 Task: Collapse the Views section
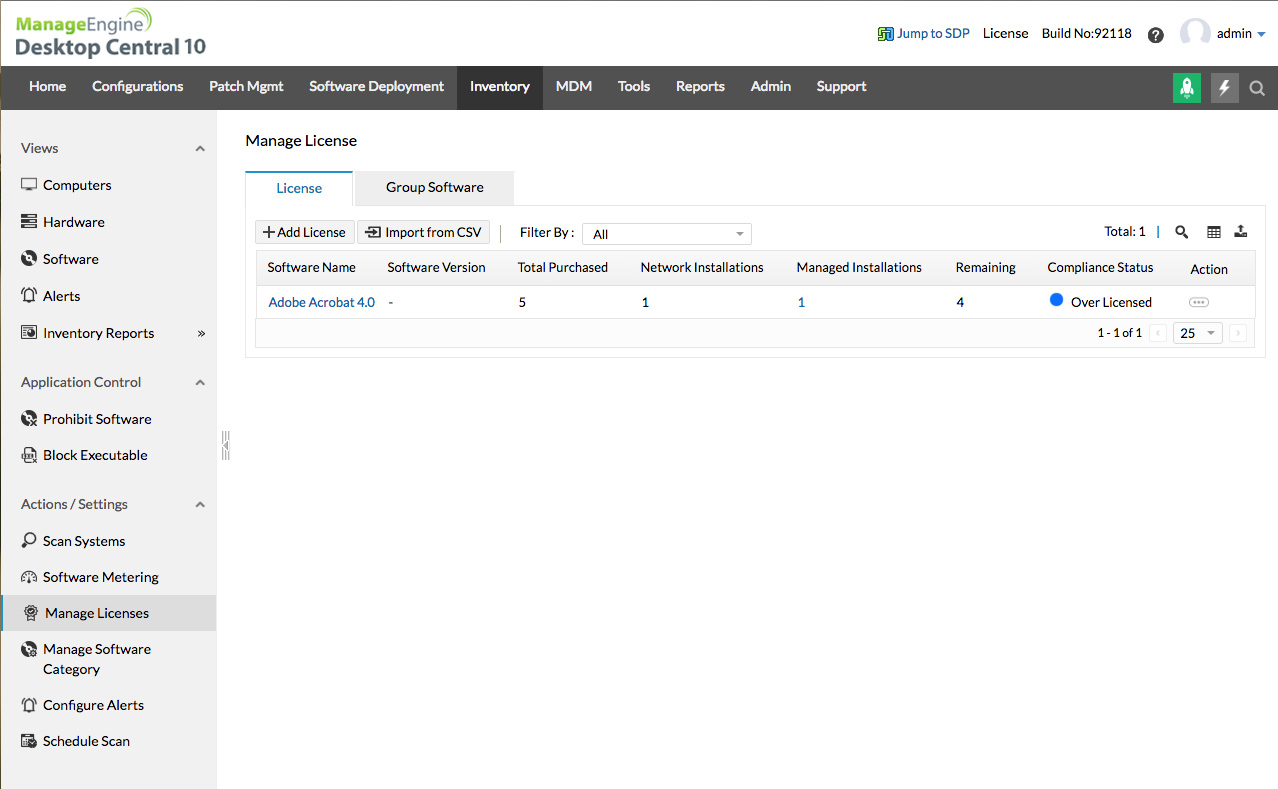[x=200, y=148]
